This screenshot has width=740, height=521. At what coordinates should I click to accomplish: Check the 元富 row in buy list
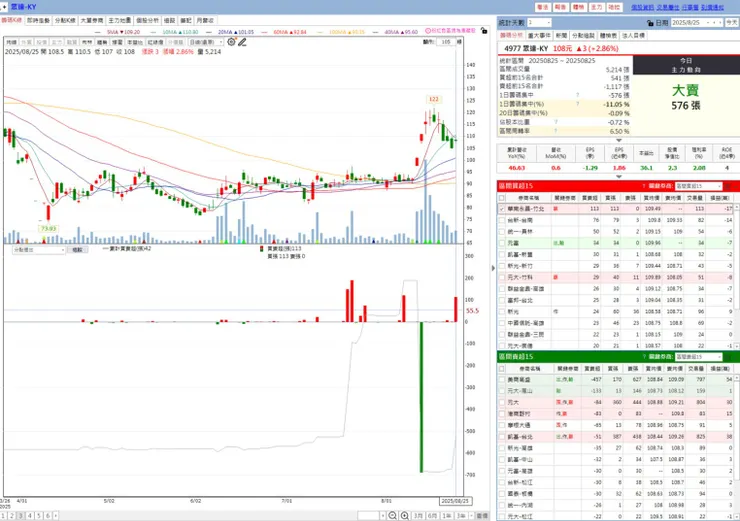pyautogui.click(x=502, y=243)
